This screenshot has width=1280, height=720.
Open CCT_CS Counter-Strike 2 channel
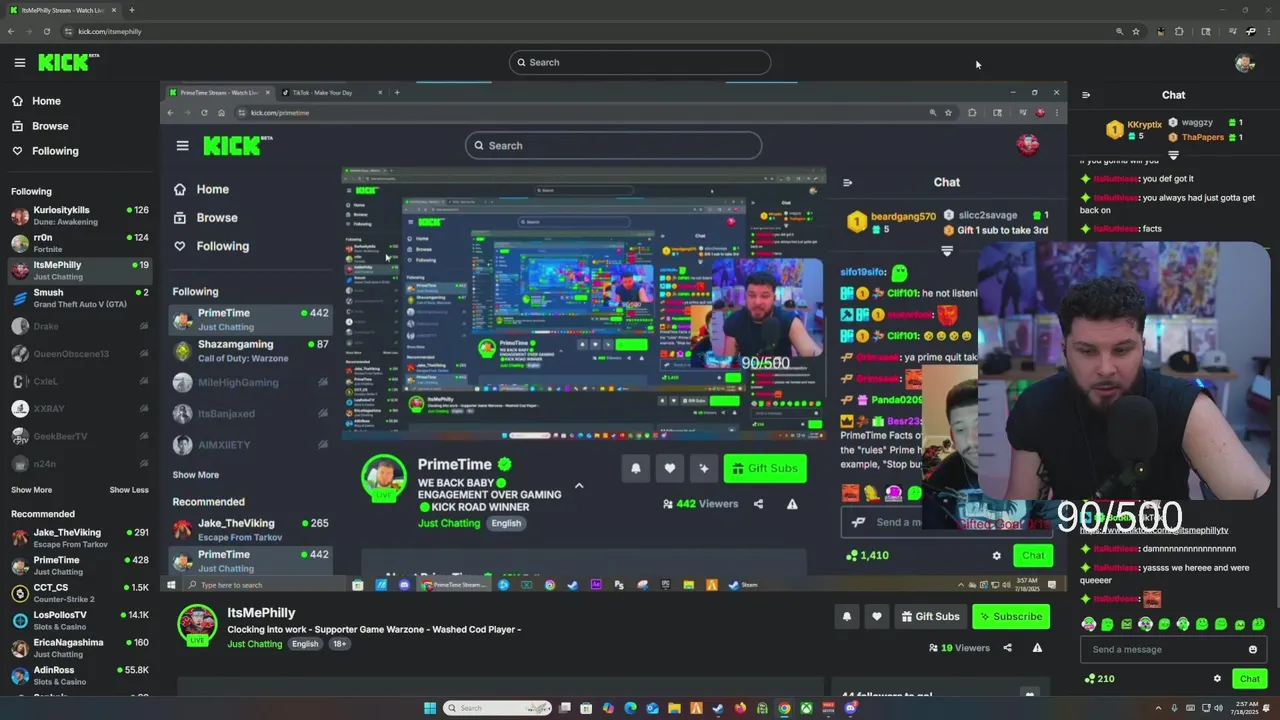tap(80, 593)
